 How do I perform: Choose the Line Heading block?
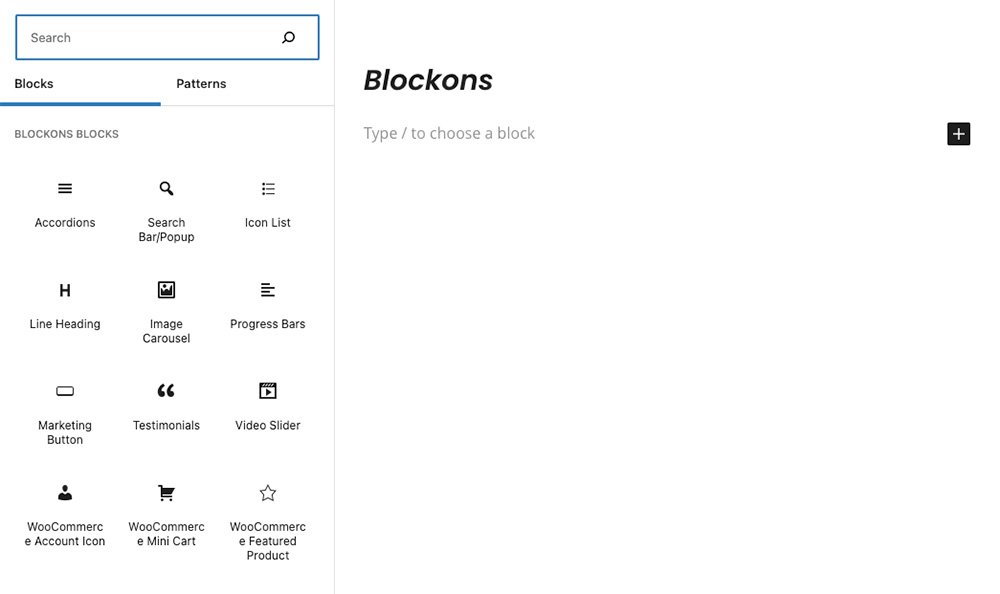coord(64,306)
